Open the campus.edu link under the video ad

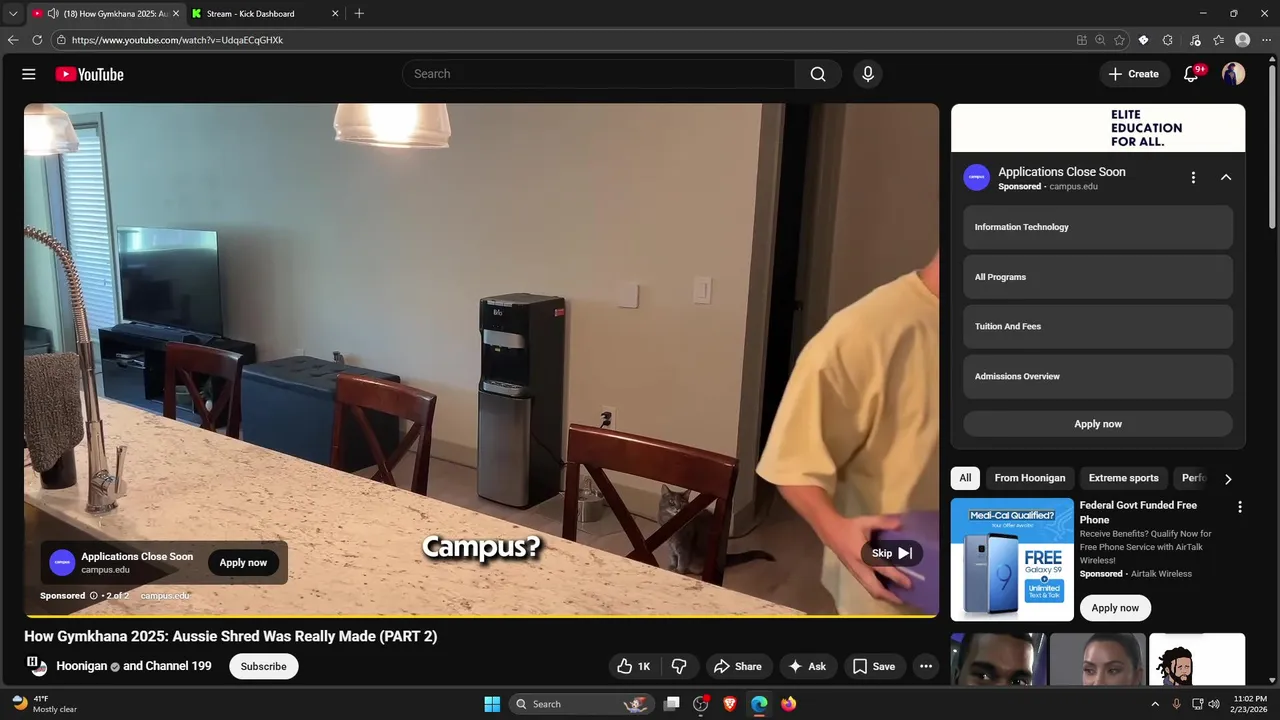(164, 596)
